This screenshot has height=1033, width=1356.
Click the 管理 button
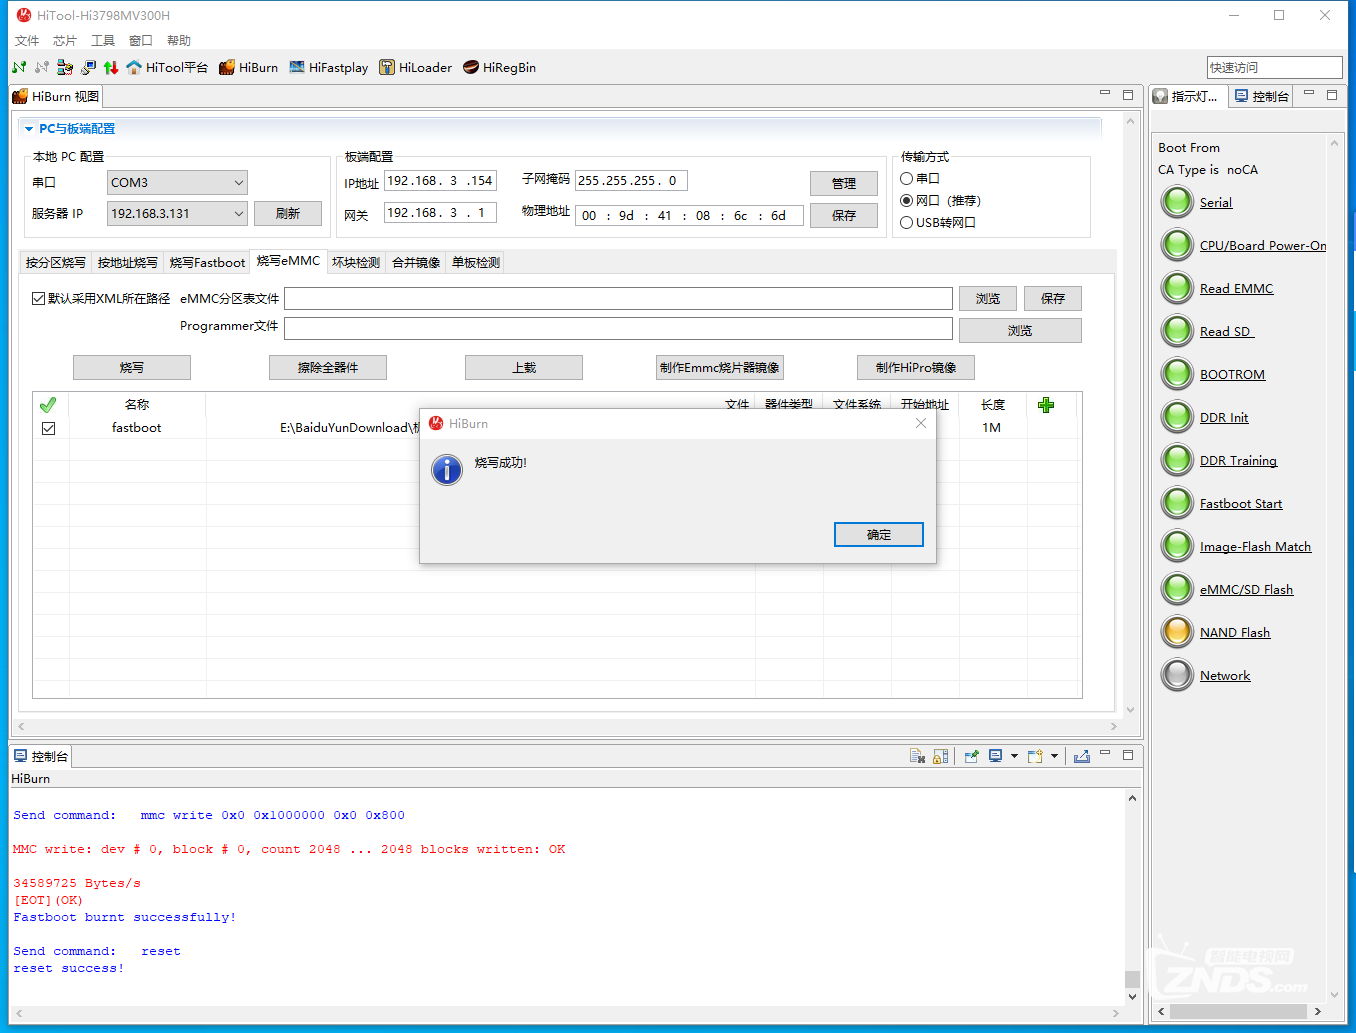pos(844,183)
